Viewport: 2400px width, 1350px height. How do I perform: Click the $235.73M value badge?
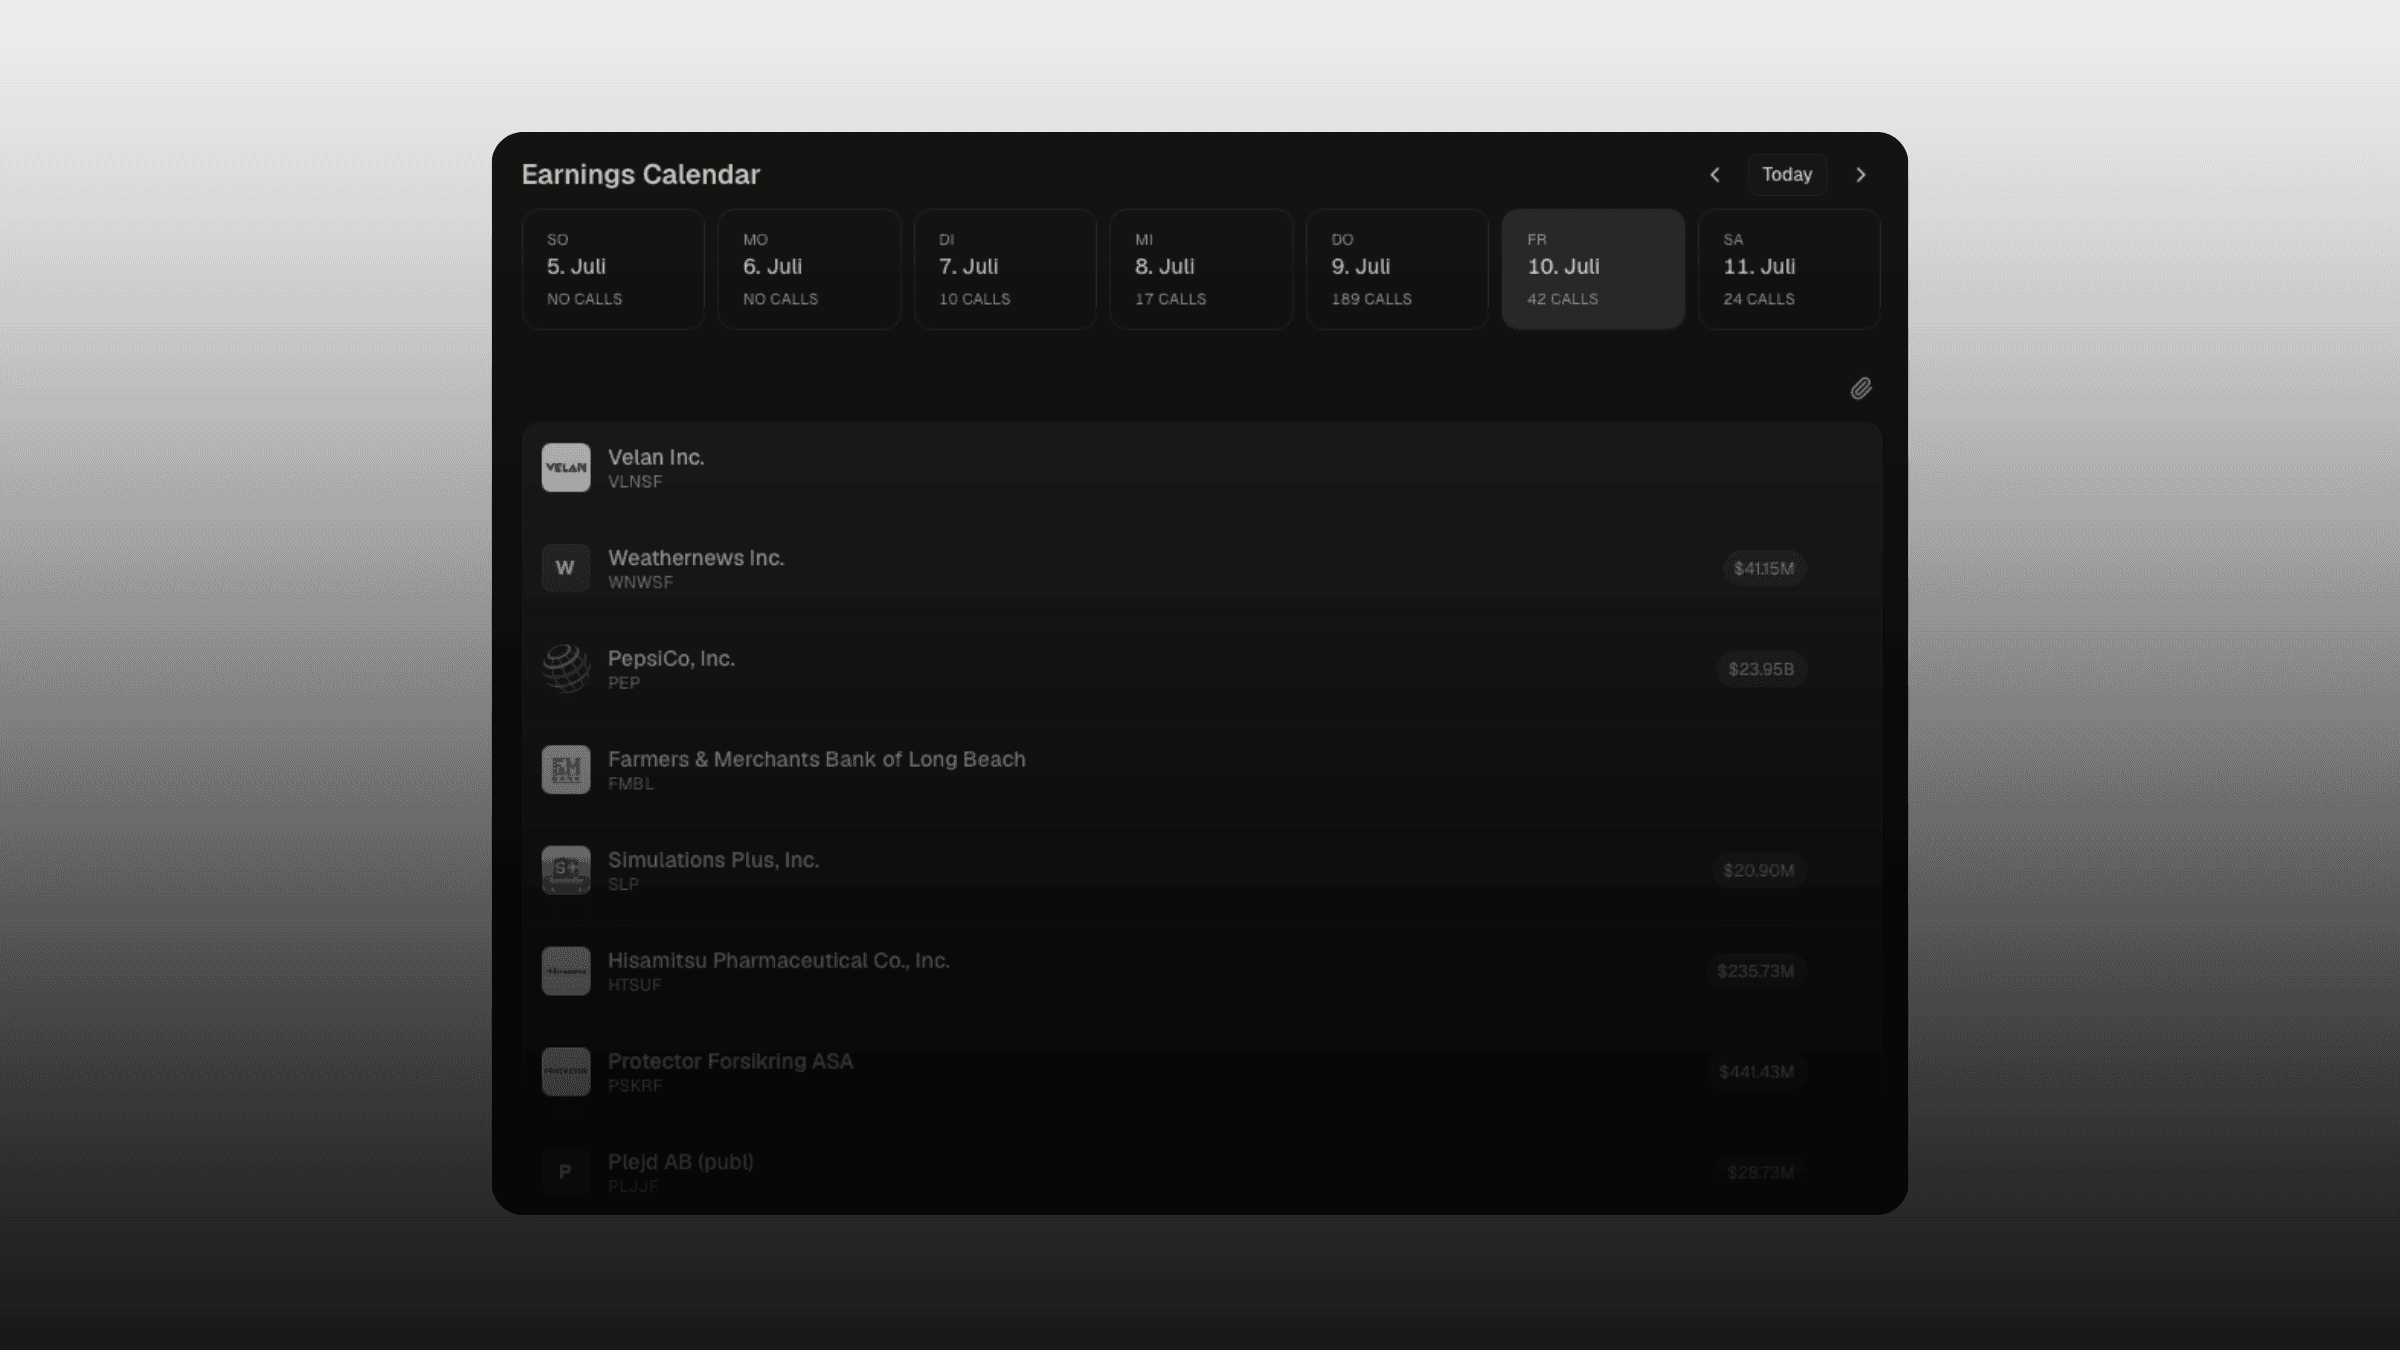[x=1755, y=971]
